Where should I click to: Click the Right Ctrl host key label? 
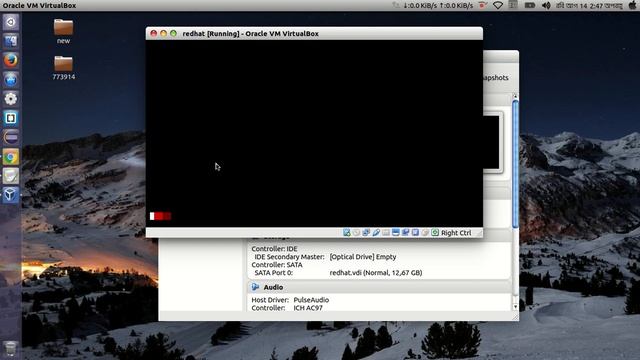tap(456, 233)
